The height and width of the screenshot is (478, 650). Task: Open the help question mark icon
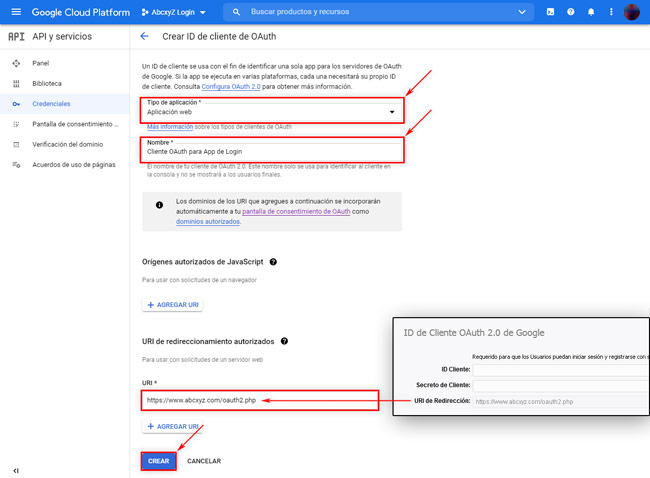click(x=571, y=12)
